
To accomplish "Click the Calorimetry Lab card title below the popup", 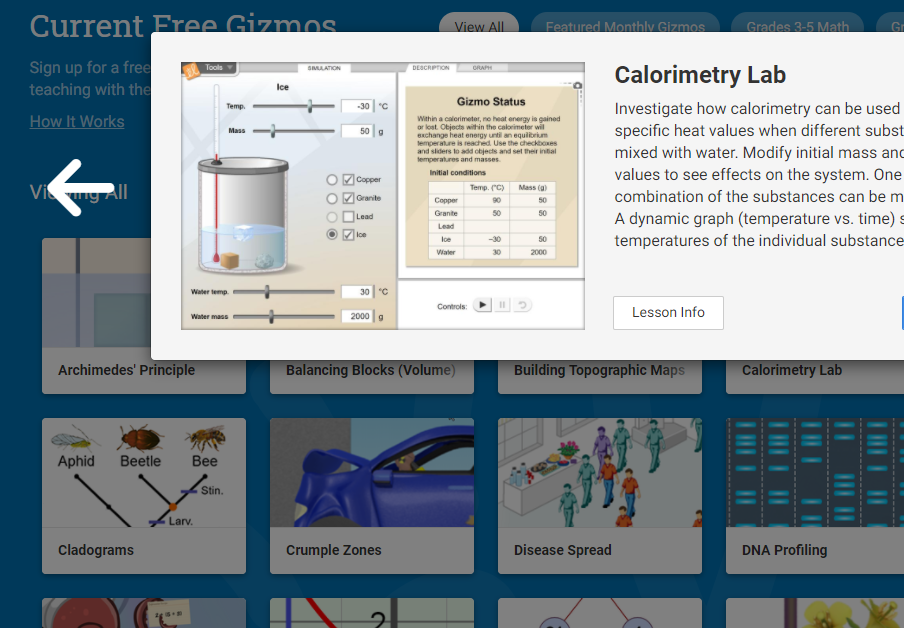I will pos(792,370).
